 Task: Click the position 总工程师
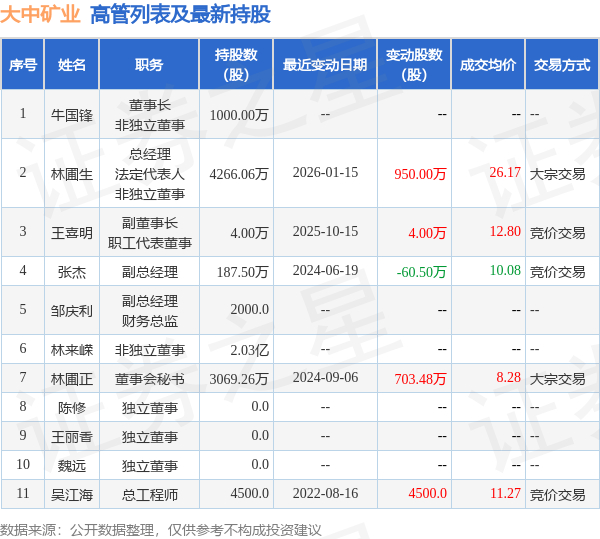tap(150, 495)
